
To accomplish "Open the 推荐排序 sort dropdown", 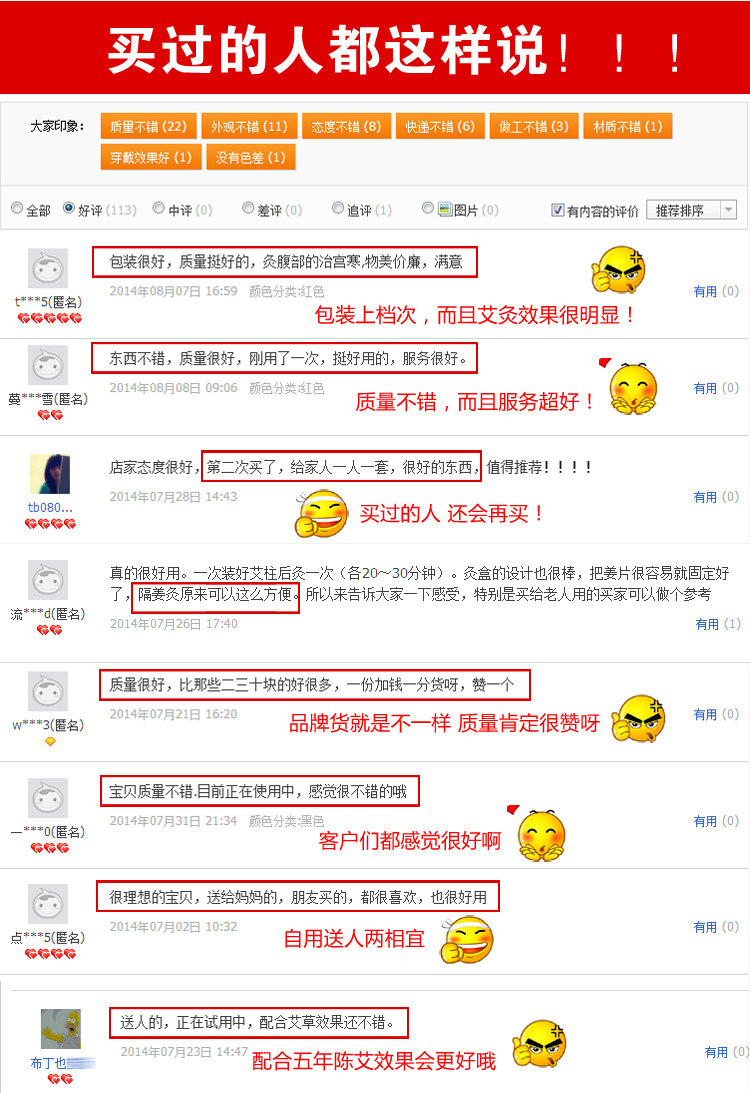I will (x=691, y=210).
